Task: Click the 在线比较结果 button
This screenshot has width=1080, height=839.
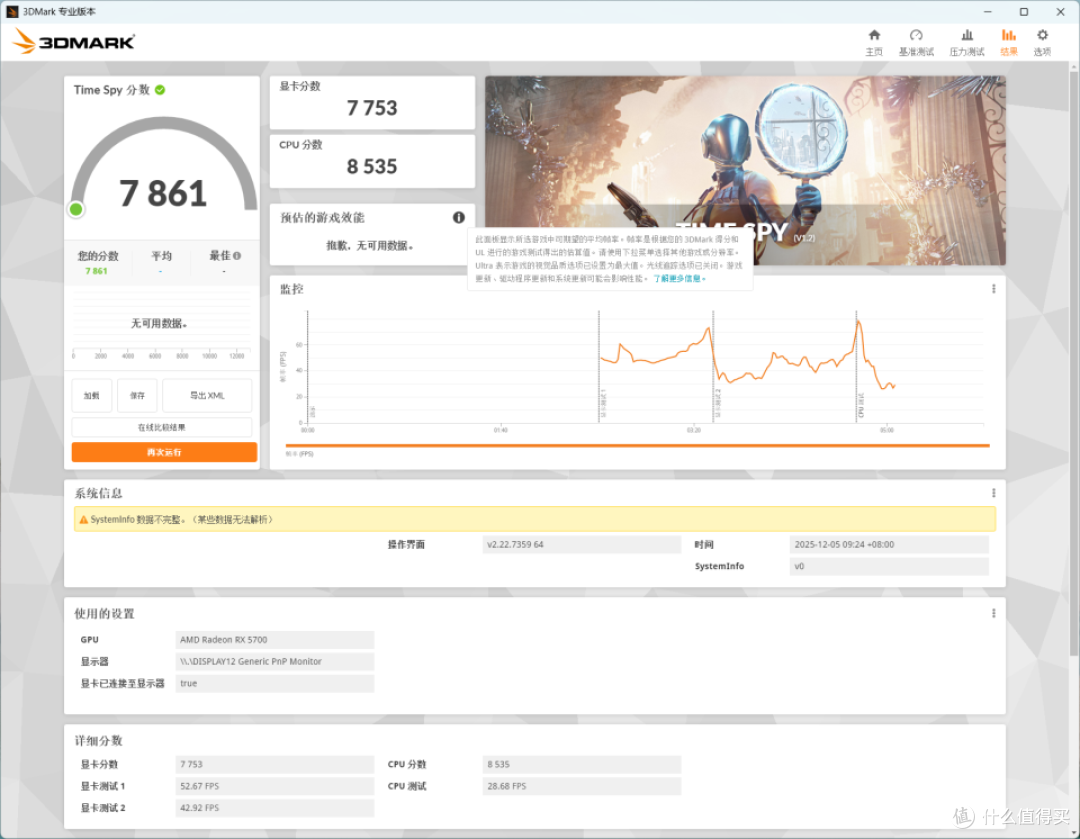Action: coord(162,427)
